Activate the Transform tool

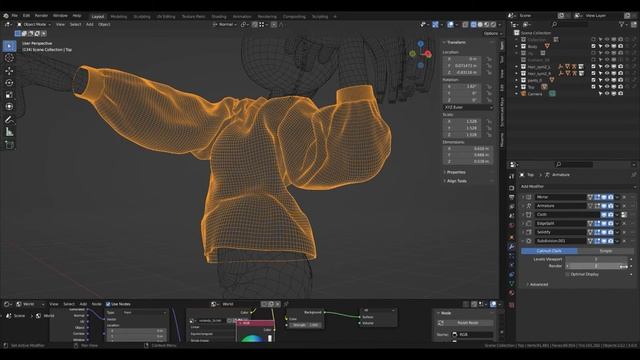(9, 107)
